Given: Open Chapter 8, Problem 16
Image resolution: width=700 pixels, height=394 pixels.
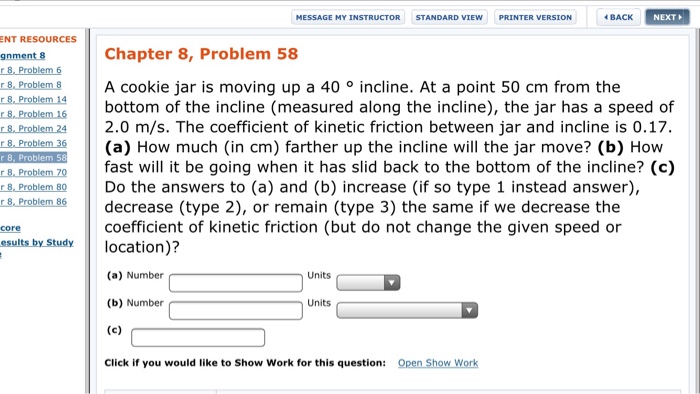Looking at the screenshot, I should pos(33,114).
